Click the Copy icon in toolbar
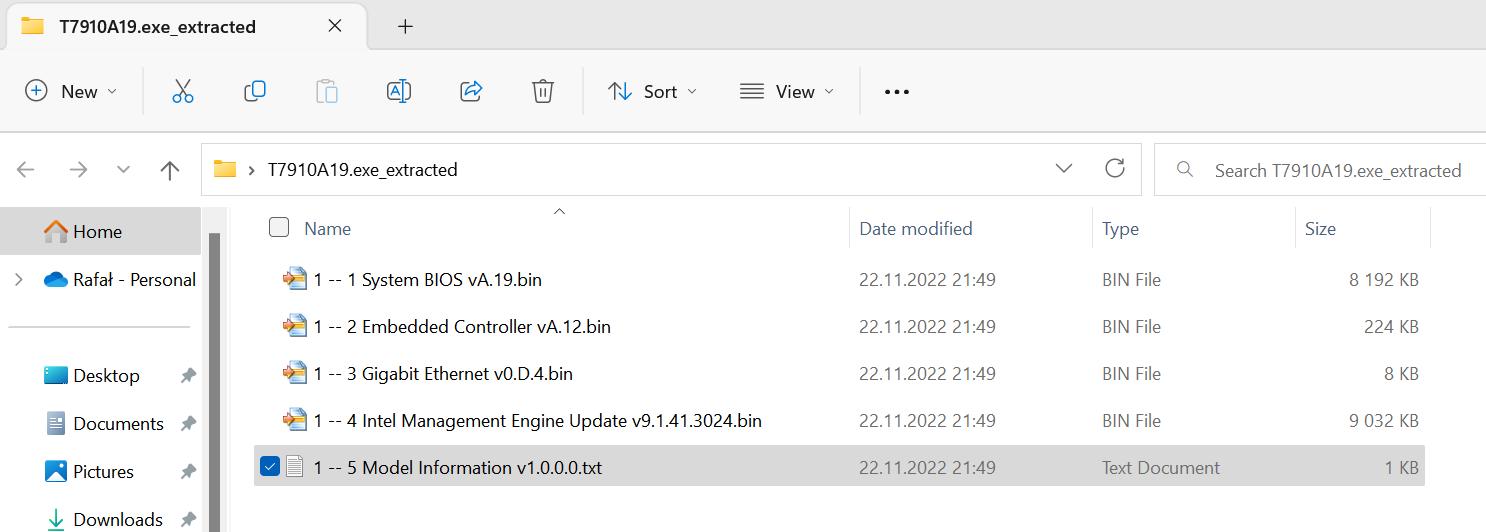Screen dimensions: 1486x532 [x=255, y=91]
